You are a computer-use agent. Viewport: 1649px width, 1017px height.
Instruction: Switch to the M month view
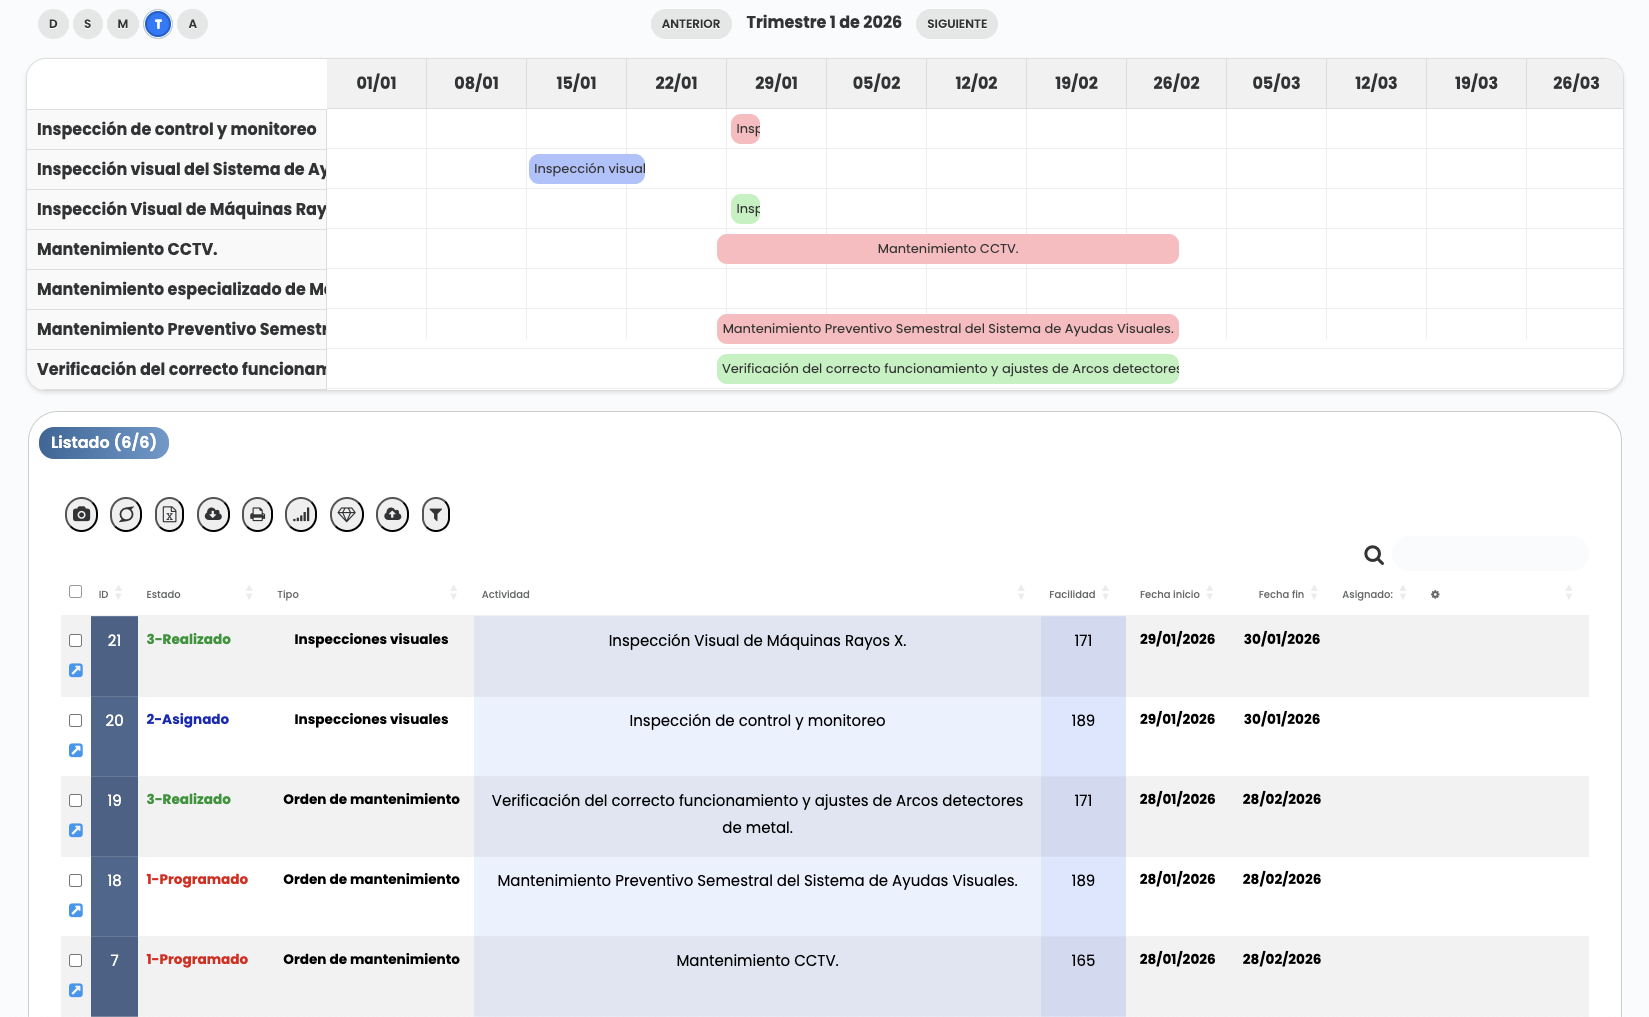[x=123, y=24]
